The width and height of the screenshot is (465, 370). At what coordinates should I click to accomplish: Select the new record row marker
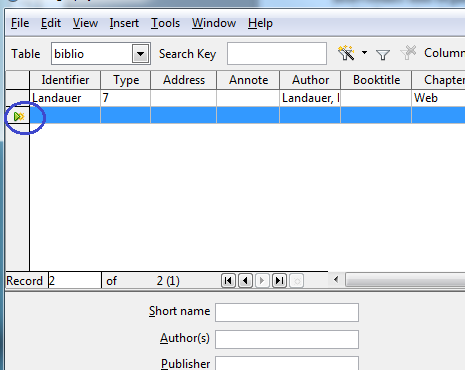pos(18,116)
